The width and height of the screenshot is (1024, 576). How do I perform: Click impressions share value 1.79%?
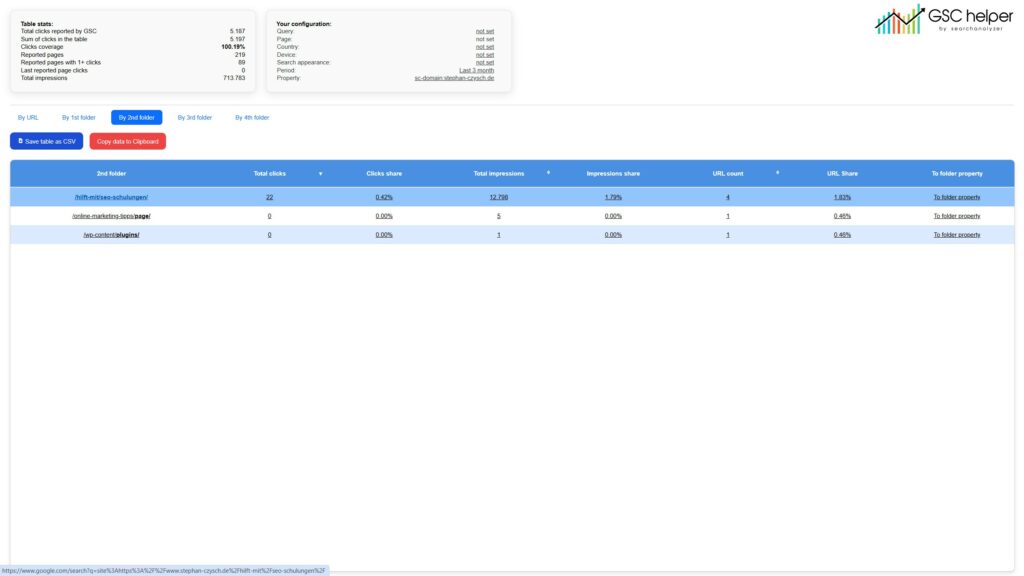(x=613, y=197)
